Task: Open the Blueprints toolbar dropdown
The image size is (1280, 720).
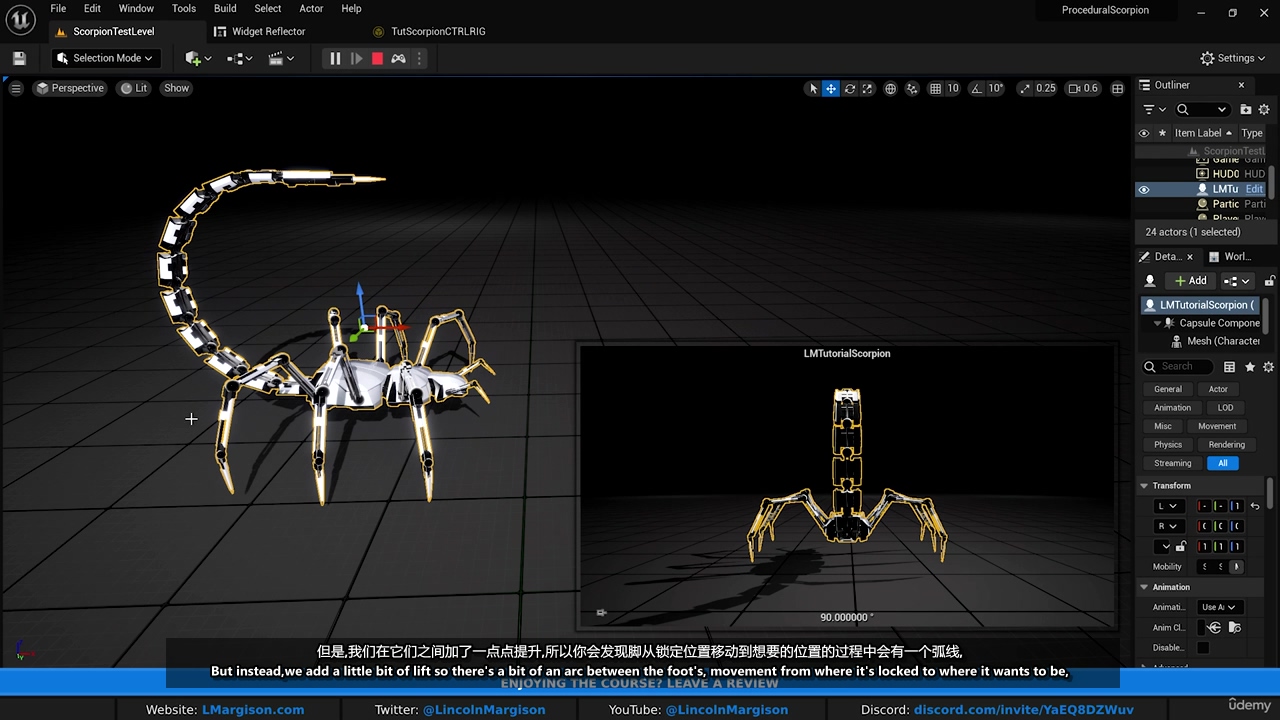Action: 239,58
